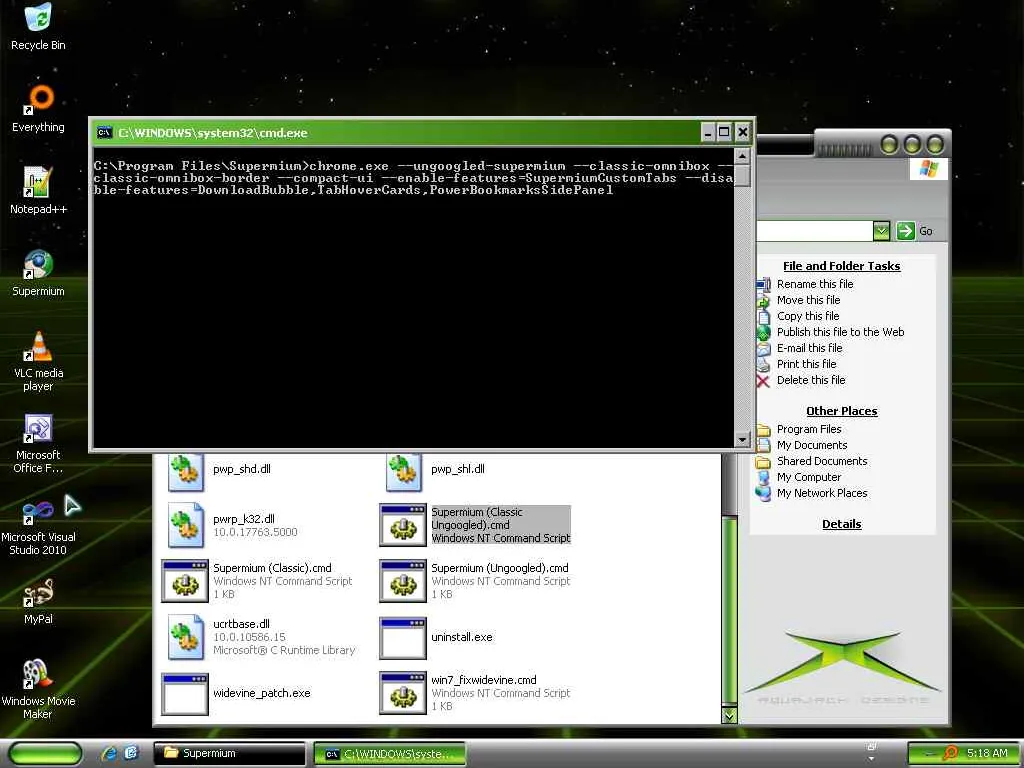Image resolution: width=1024 pixels, height=768 pixels.
Task: Go to Shared Documents in Other Places
Action: pyautogui.click(x=822, y=461)
